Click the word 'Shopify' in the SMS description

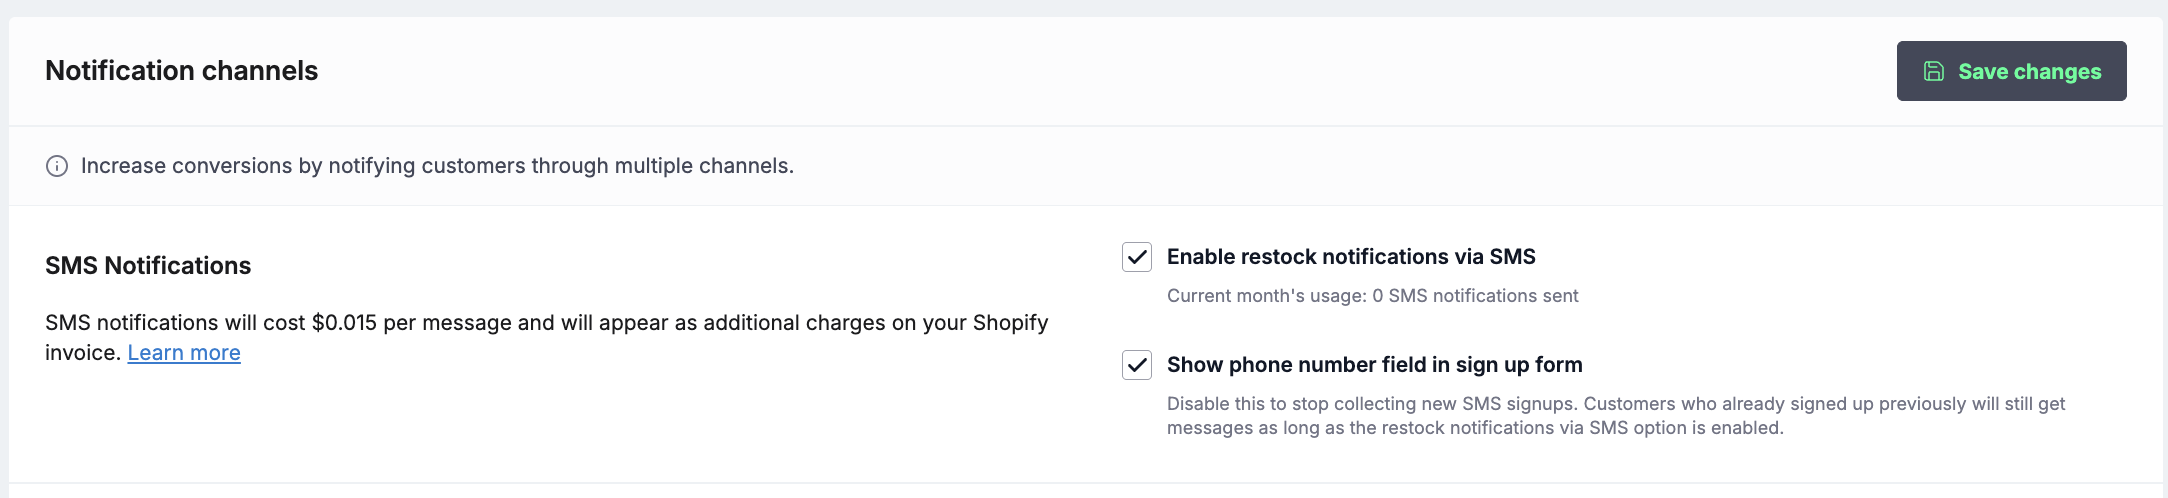point(1010,323)
